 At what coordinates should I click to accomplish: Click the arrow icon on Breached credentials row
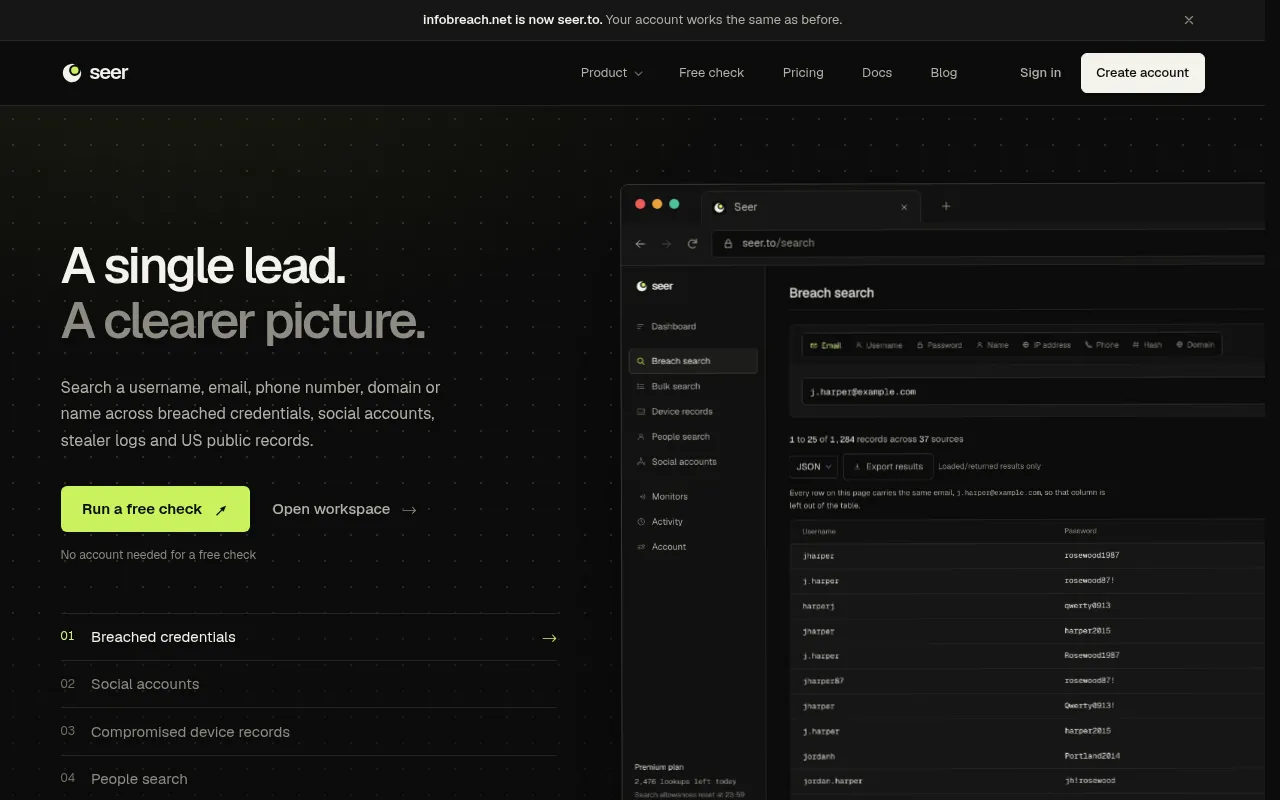[549, 638]
